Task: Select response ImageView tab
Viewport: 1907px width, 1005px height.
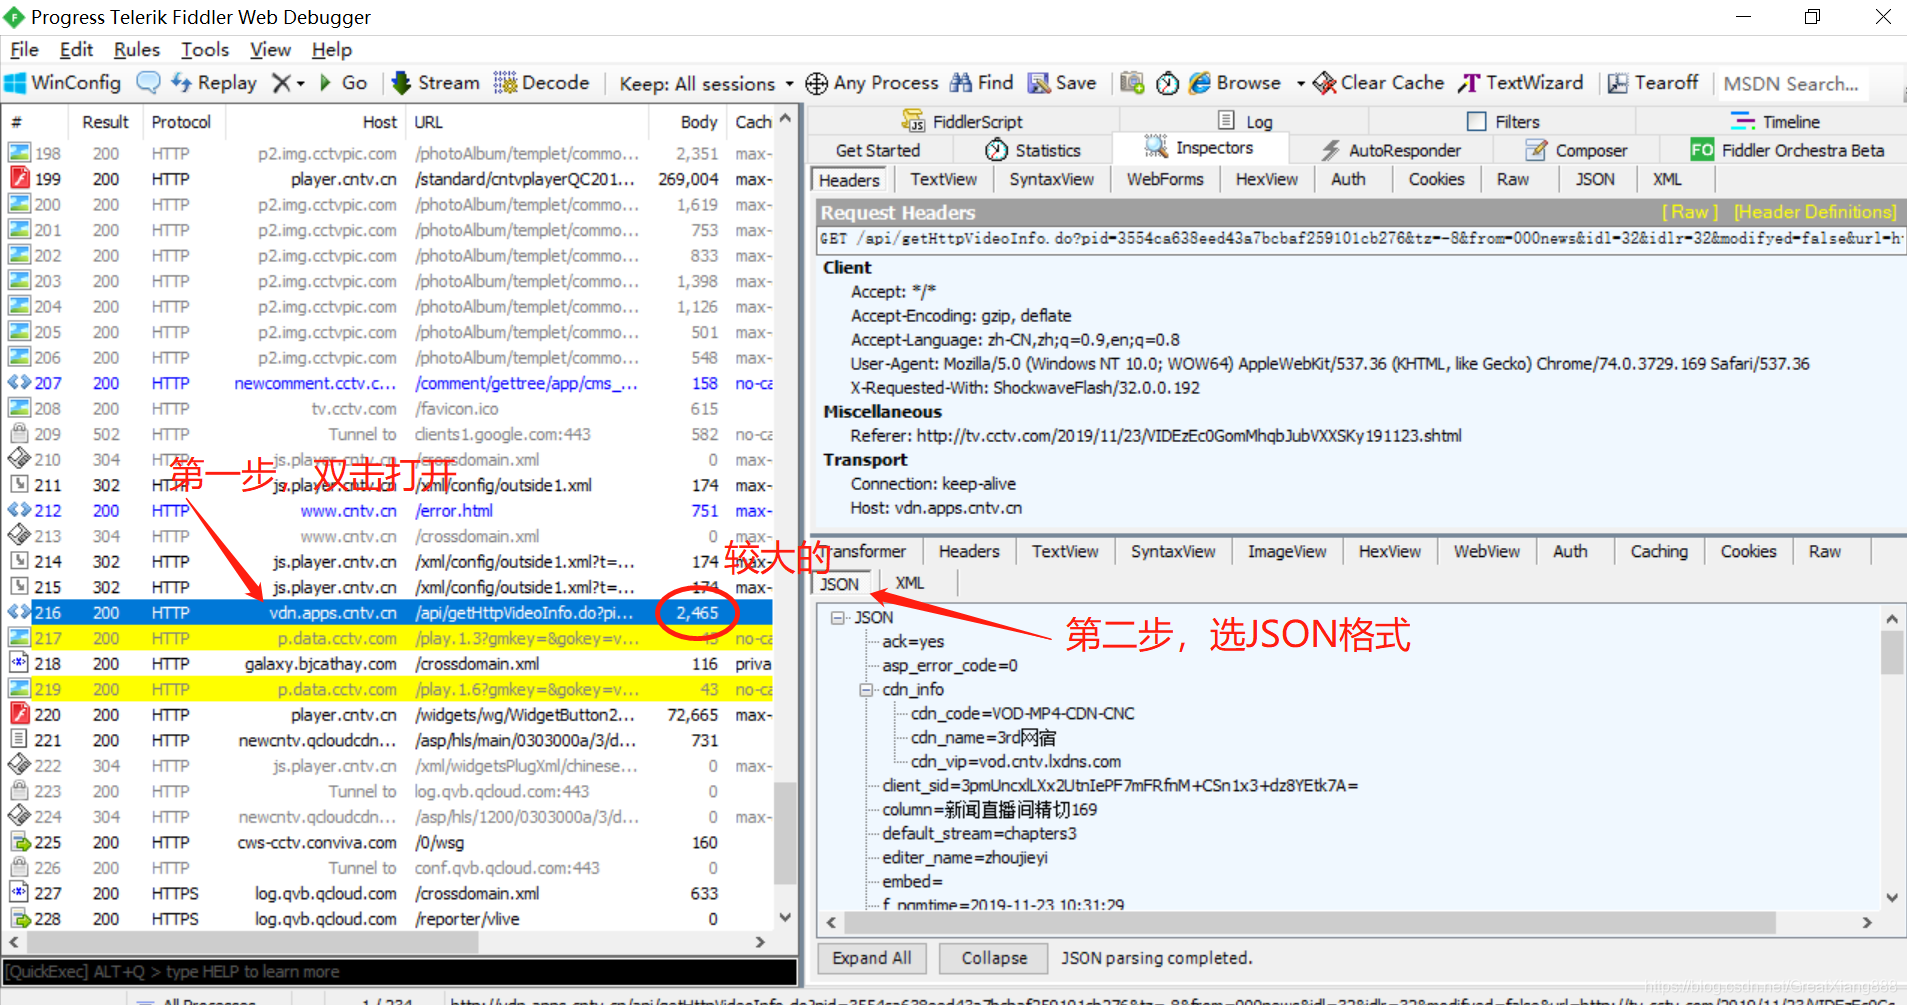Action: tap(1287, 551)
